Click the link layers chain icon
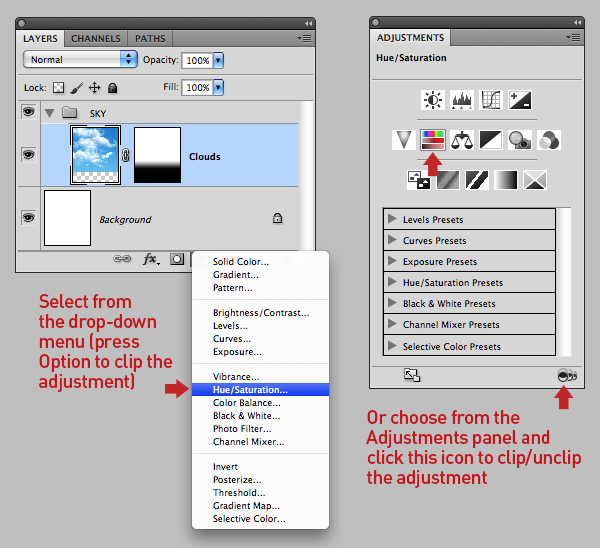Image resolution: width=600 pixels, height=548 pixels. pos(122,259)
